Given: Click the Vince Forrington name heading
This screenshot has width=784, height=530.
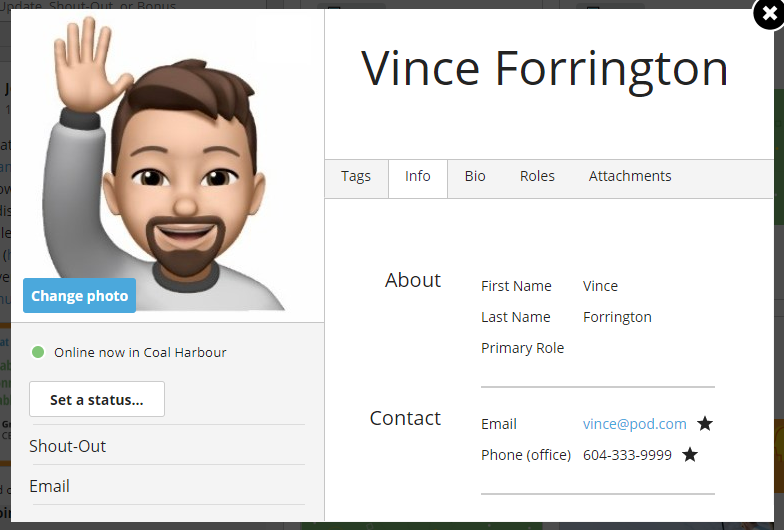Looking at the screenshot, I should [545, 69].
